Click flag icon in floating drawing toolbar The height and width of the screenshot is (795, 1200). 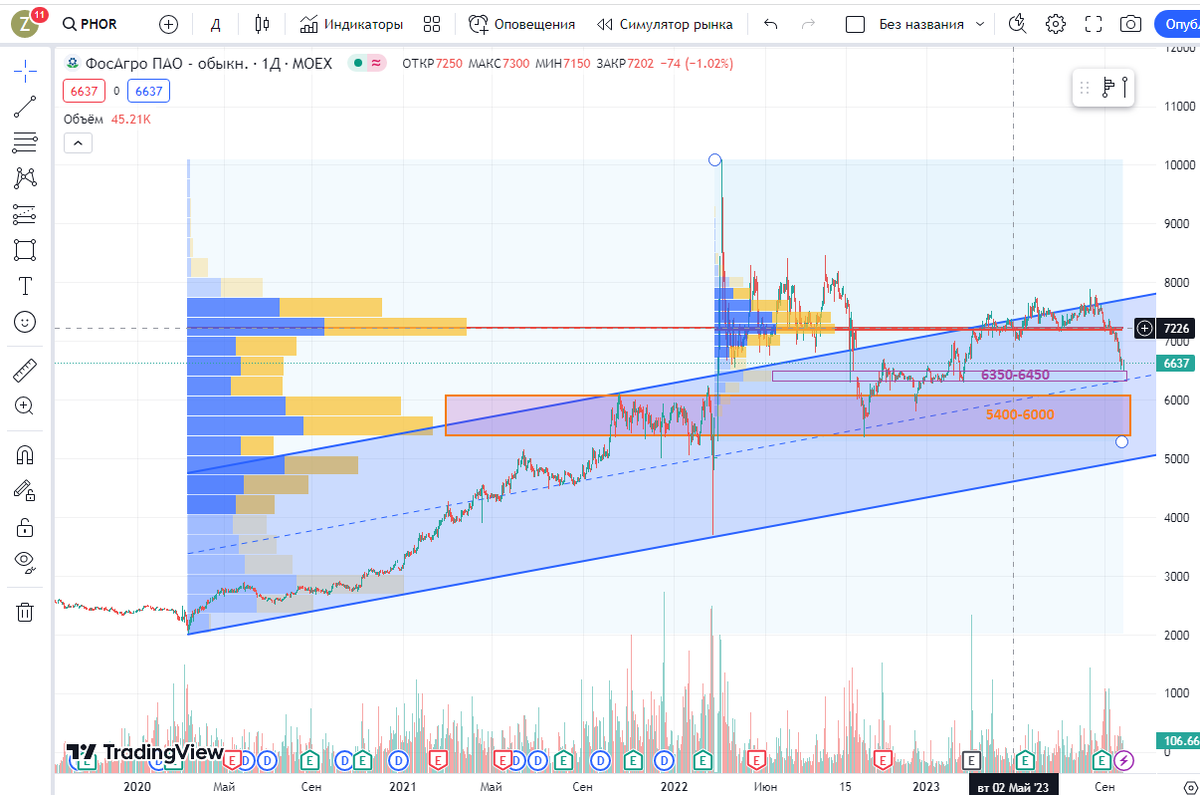(x=1108, y=88)
